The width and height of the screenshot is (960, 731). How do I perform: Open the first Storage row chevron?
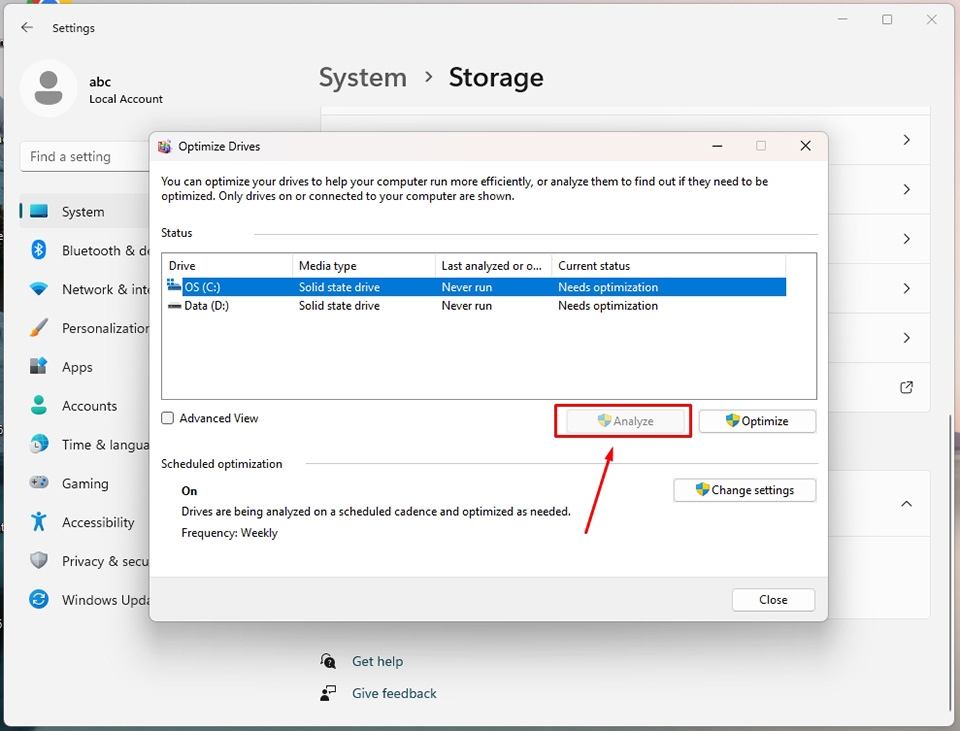click(x=907, y=140)
